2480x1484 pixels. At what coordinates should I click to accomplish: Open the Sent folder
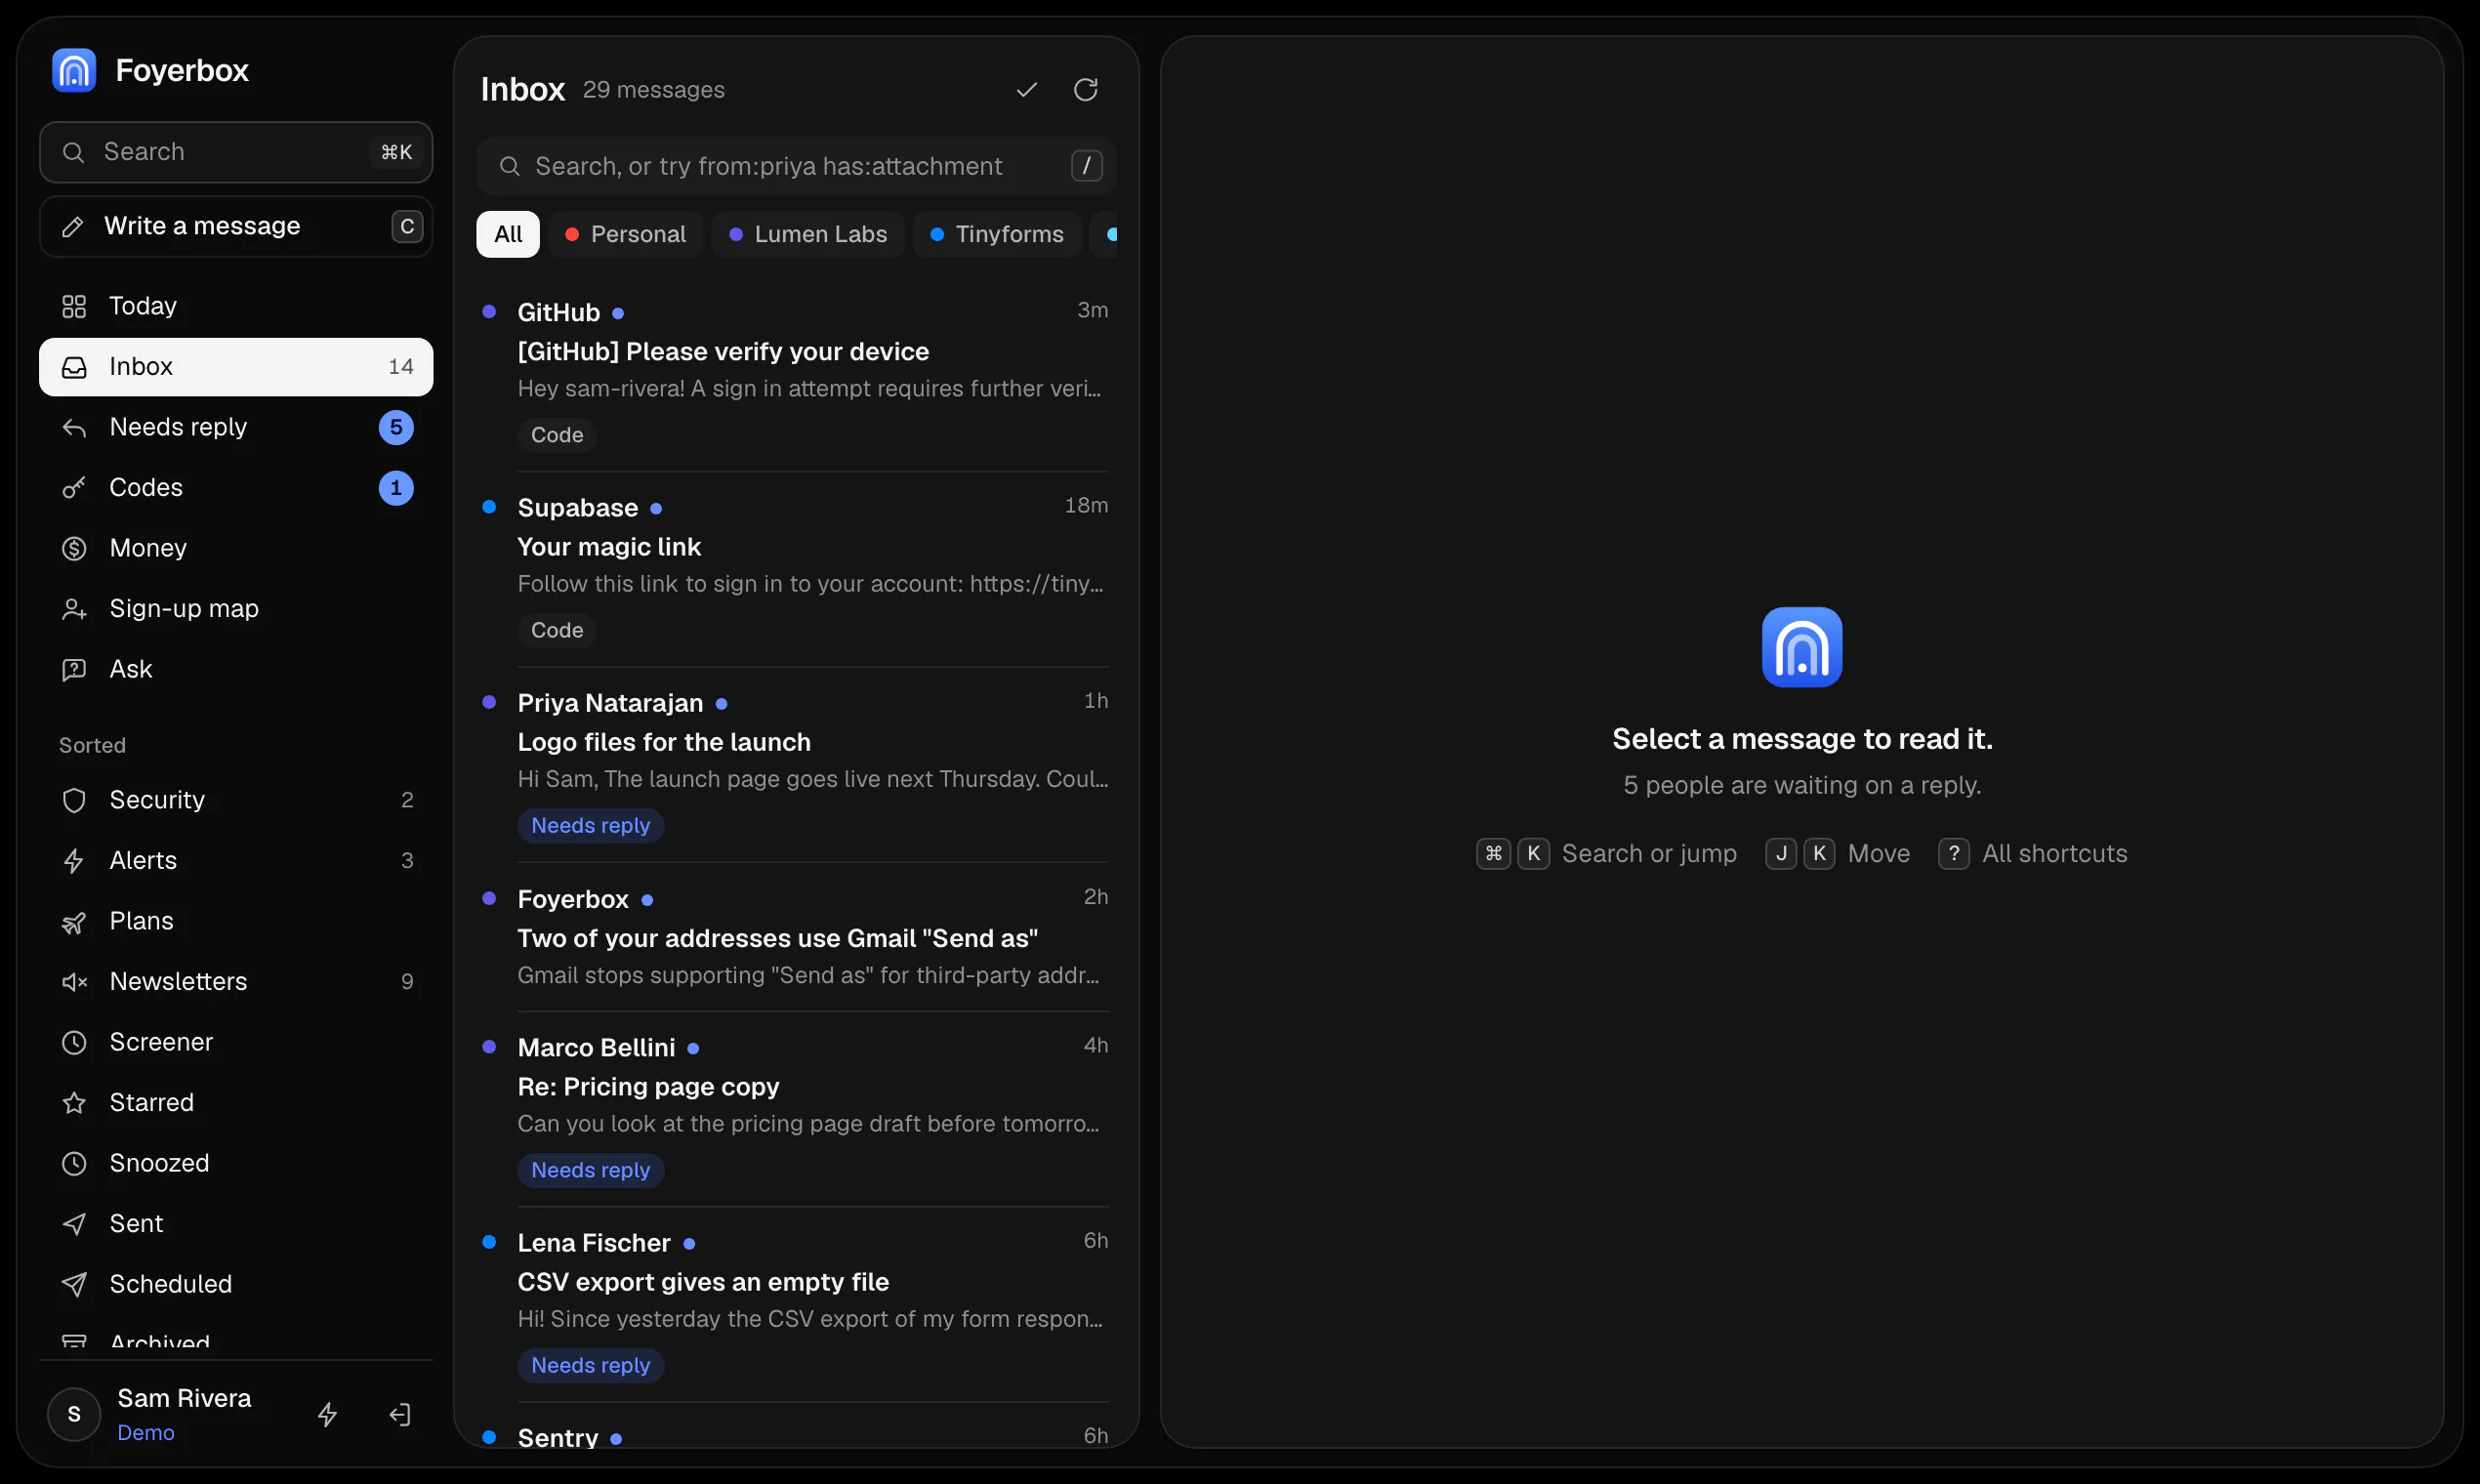[x=236, y=1224]
